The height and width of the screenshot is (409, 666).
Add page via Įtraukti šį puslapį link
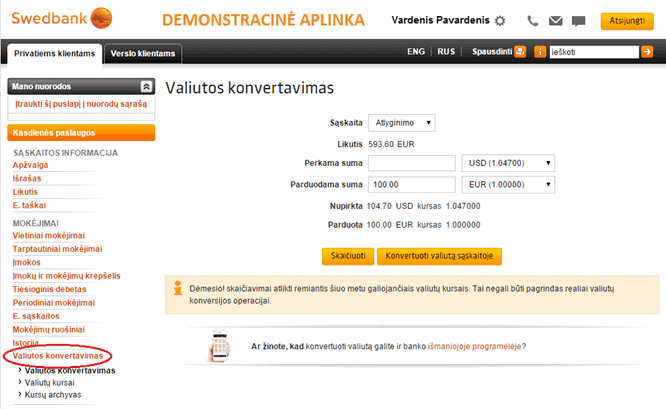pos(81,104)
